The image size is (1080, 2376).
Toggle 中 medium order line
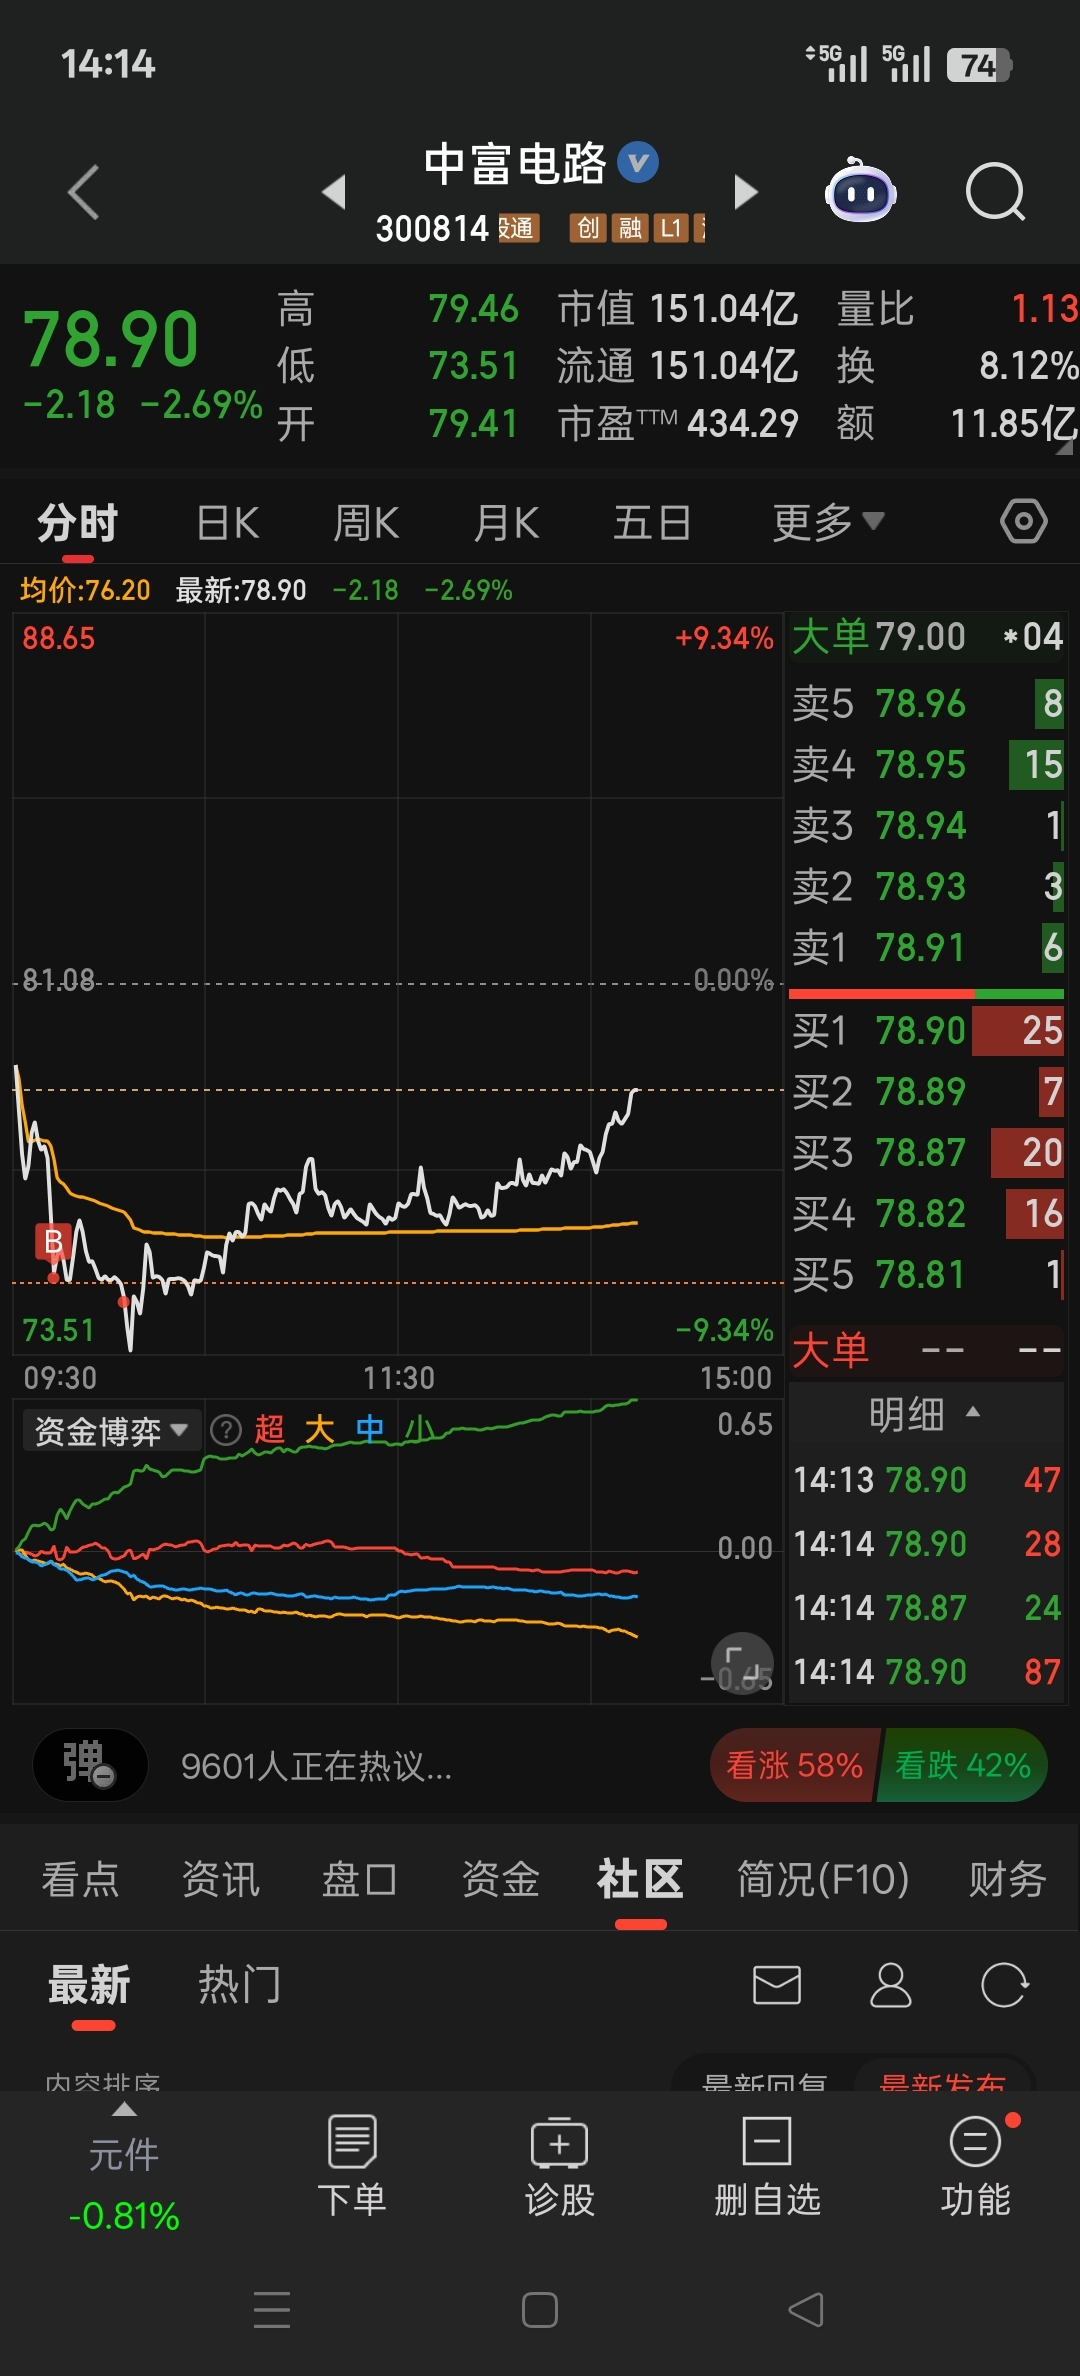click(x=370, y=1430)
